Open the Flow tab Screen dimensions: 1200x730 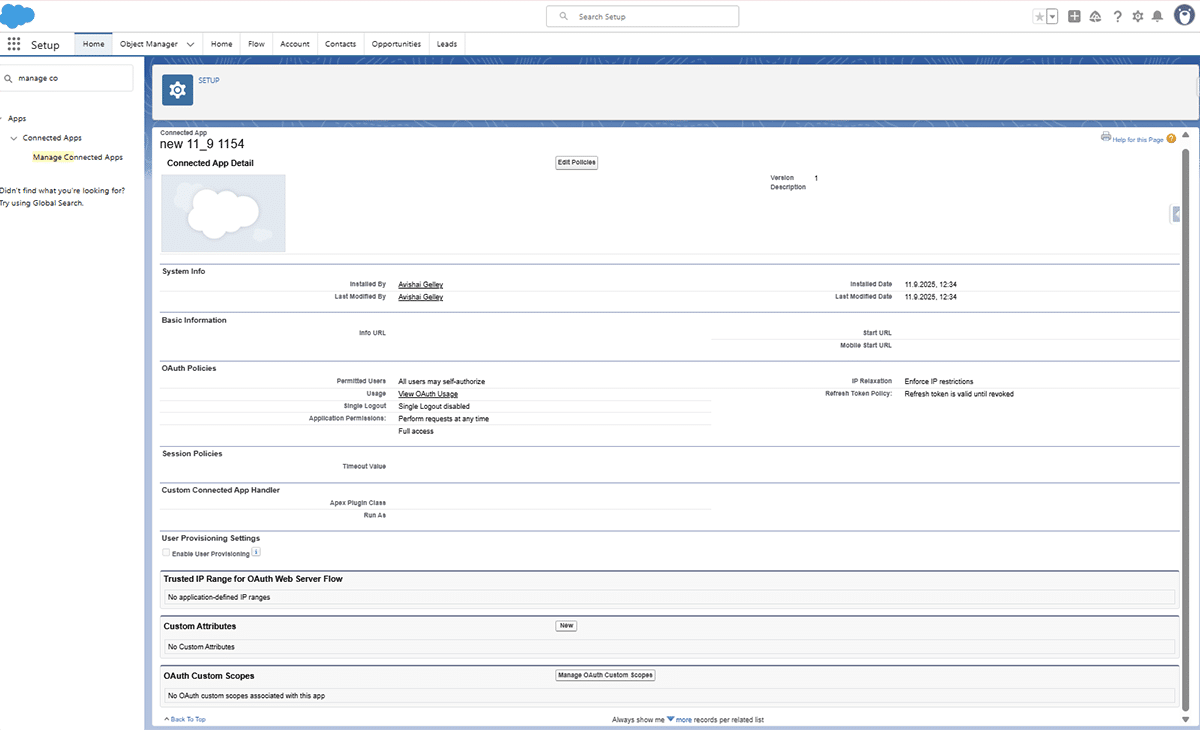click(256, 44)
